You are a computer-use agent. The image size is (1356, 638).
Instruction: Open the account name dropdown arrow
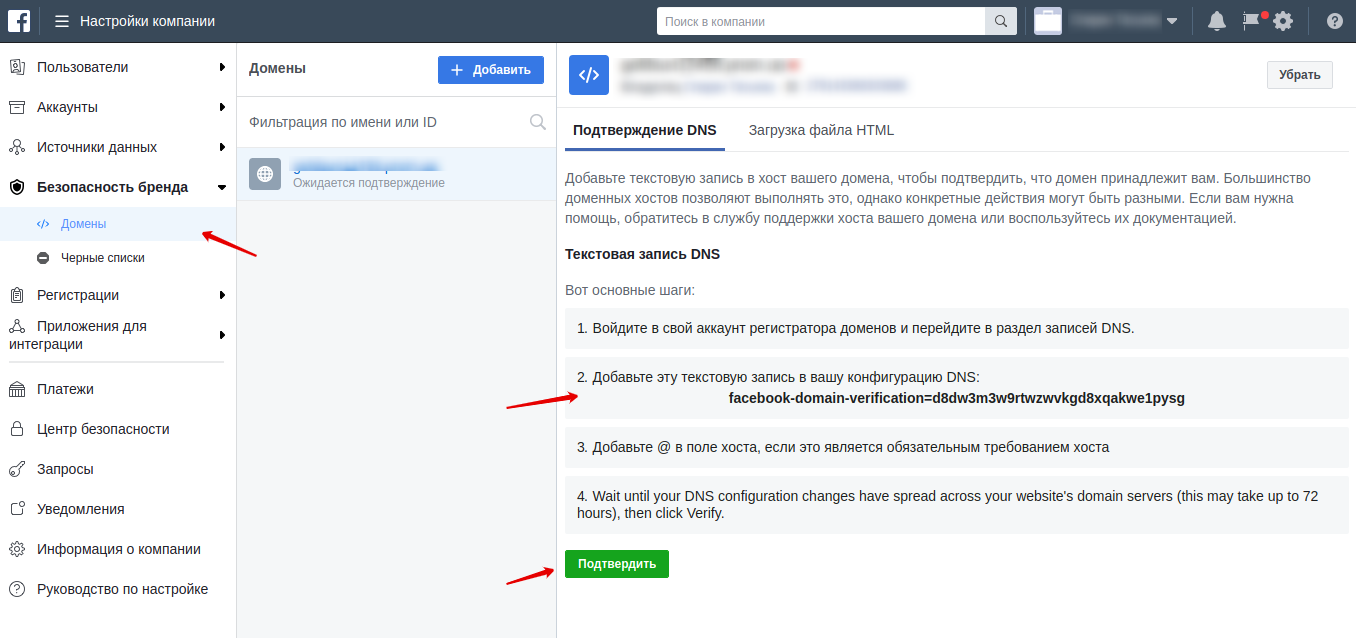(1172, 21)
